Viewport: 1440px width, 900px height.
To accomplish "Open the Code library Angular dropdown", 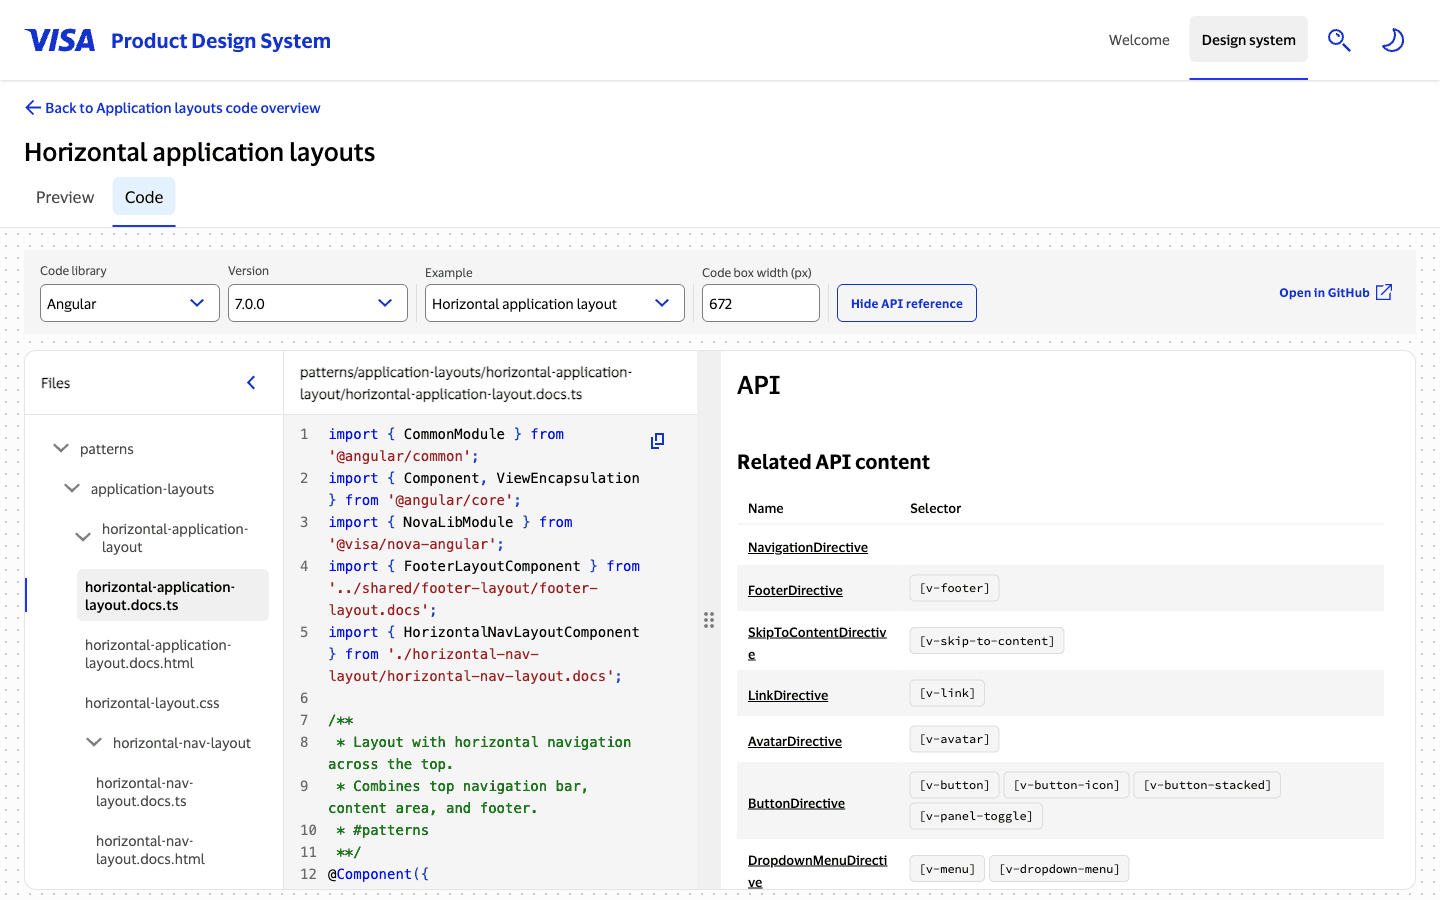I will click(x=130, y=303).
